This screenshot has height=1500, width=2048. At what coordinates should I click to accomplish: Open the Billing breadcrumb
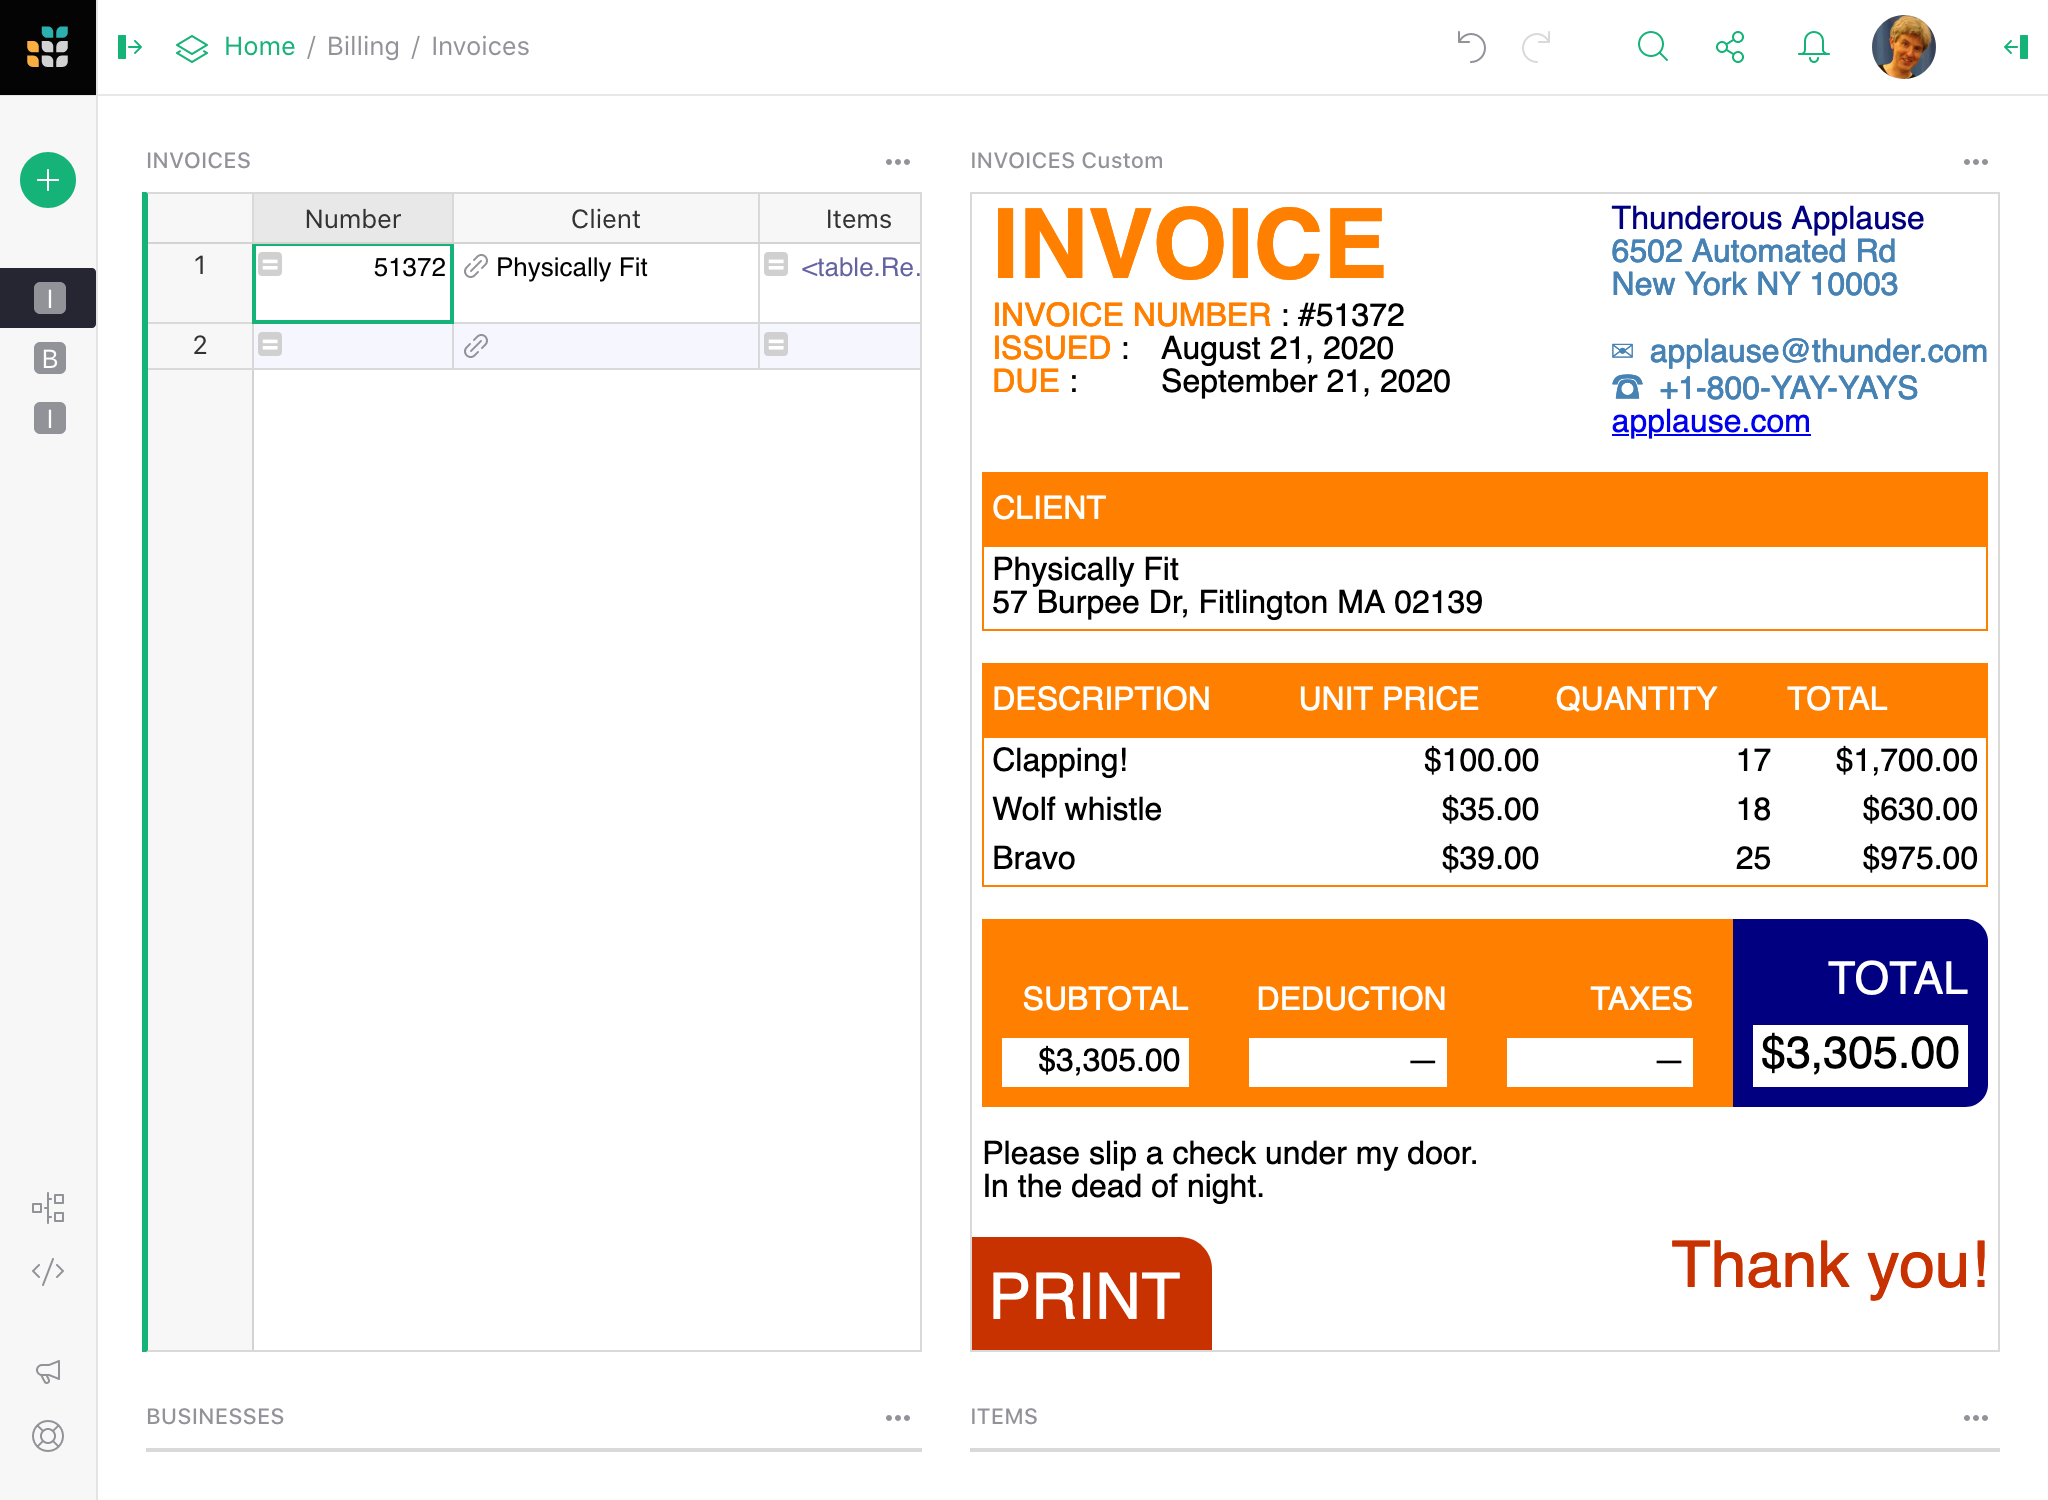(363, 46)
